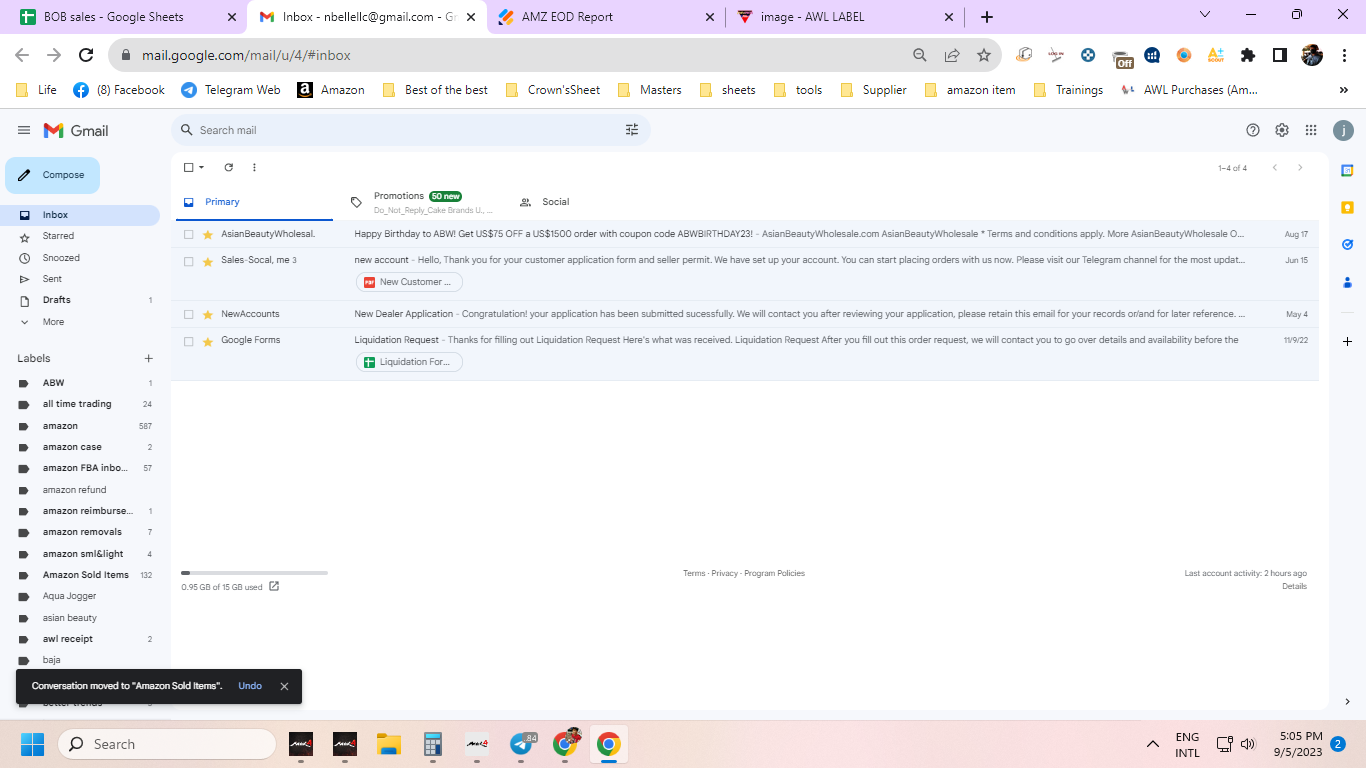The width and height of the screenshot is (1366, 768).
Task: Open Google Keep side panel icon
Action: click(1347, 208)
